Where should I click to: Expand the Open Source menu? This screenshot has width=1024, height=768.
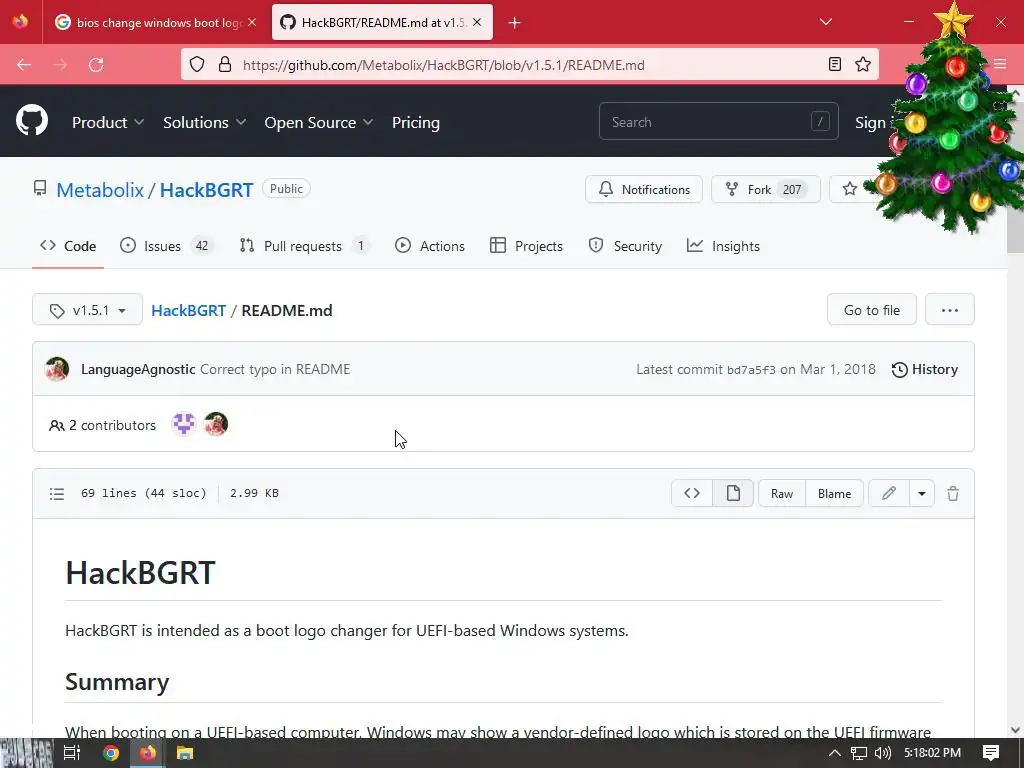point(319,122)
